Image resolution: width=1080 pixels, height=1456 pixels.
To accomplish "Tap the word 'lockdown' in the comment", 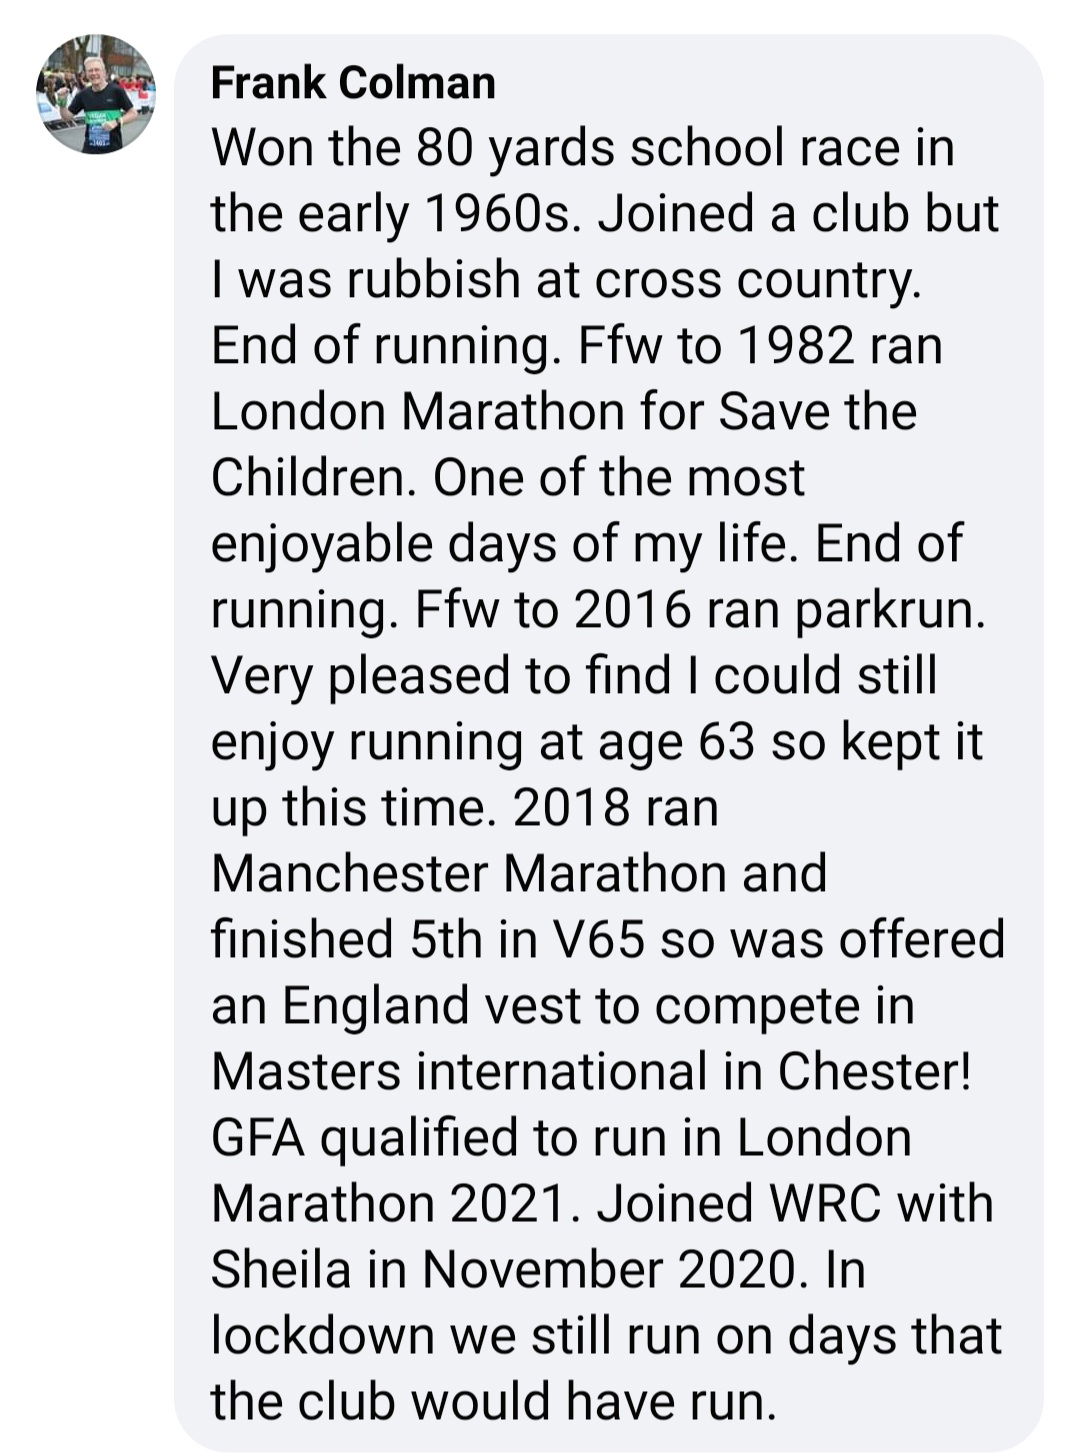I will (x=324, y=1336).
